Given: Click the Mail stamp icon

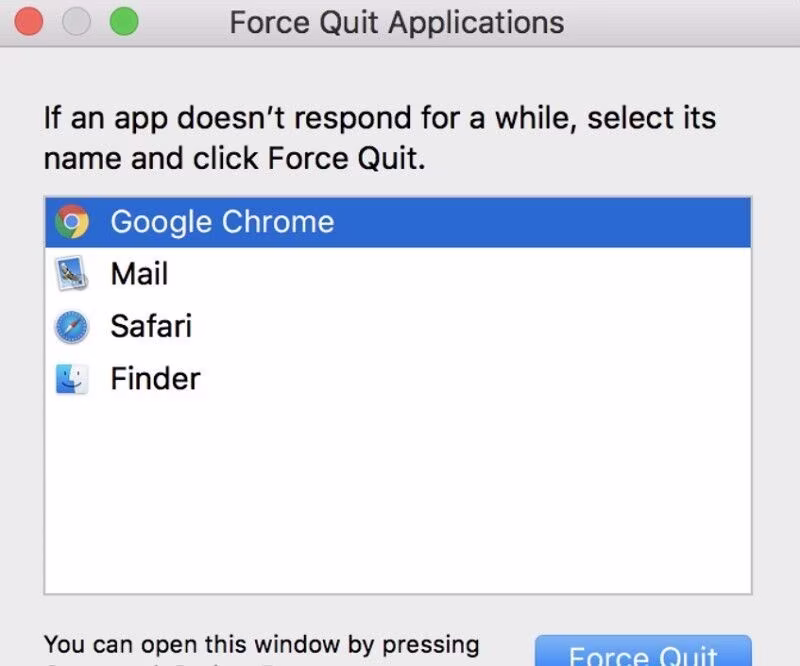Looking at the screenshot, I should pos(73,274).
